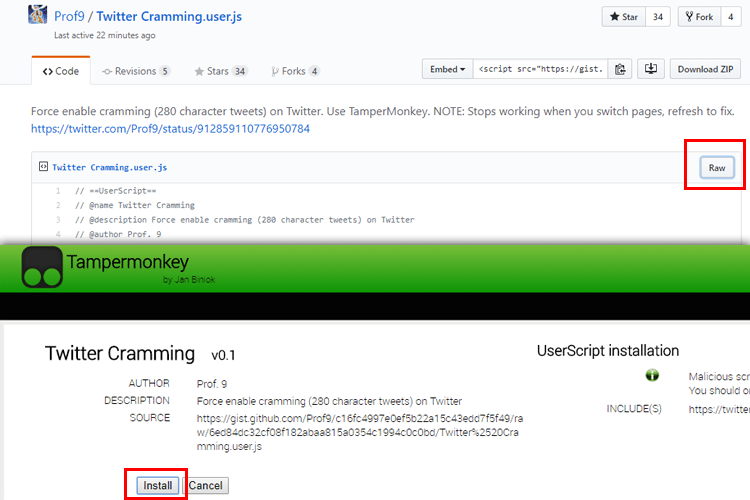
Task: Click the '// @description Force enable cramming' code line
Action: click(244, 220)
